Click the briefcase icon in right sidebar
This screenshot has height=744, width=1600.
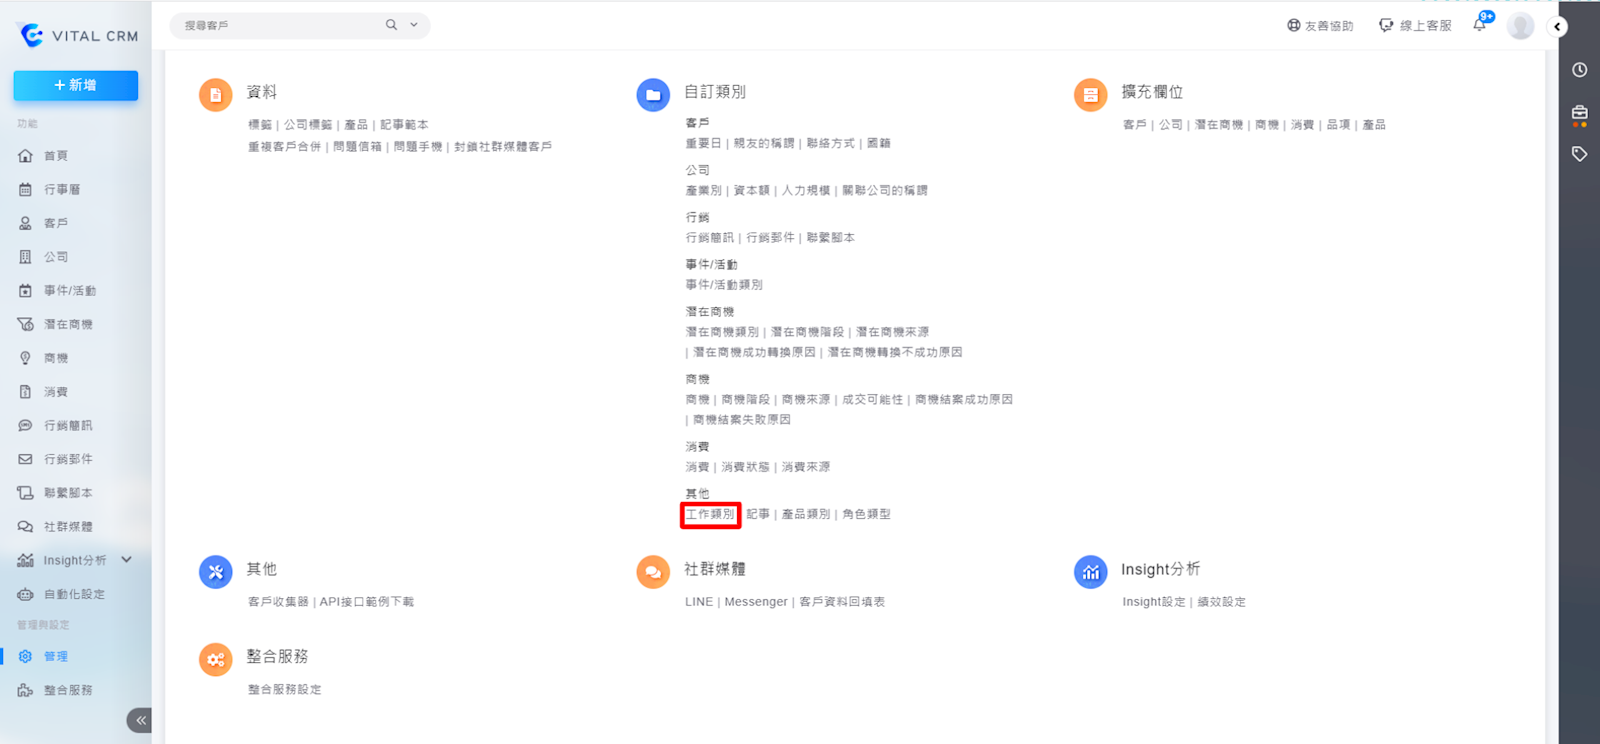pos(1579,114)
